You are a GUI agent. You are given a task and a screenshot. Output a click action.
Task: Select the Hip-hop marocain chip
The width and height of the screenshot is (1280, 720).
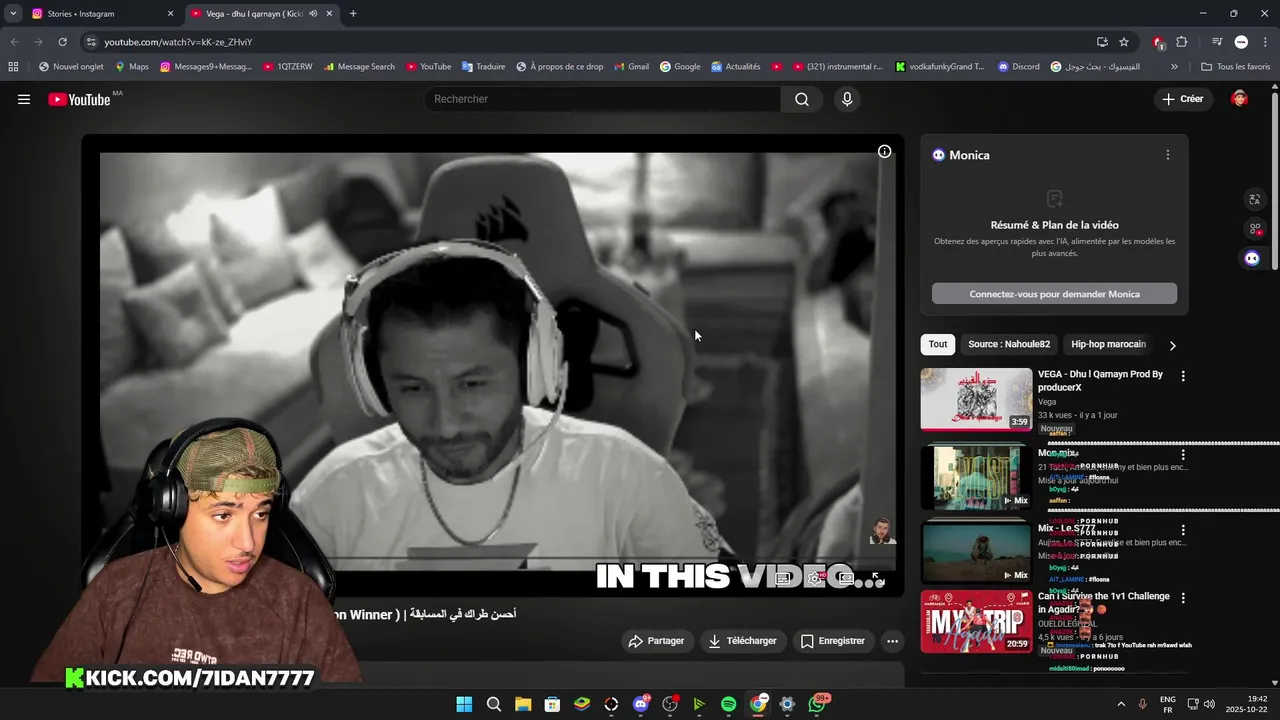1108,344
